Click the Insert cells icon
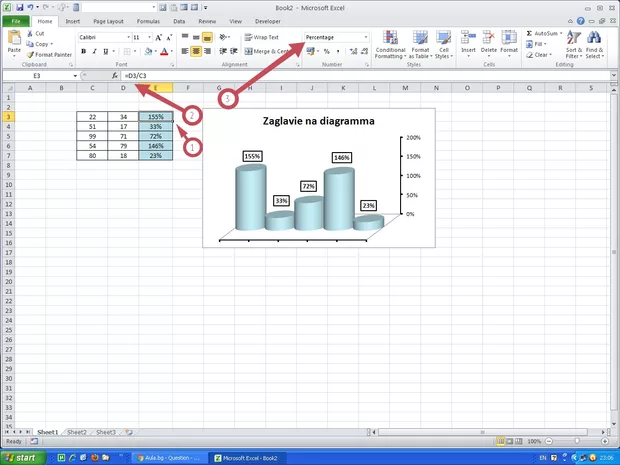620x465 pixels. click(x=468, y=38)
